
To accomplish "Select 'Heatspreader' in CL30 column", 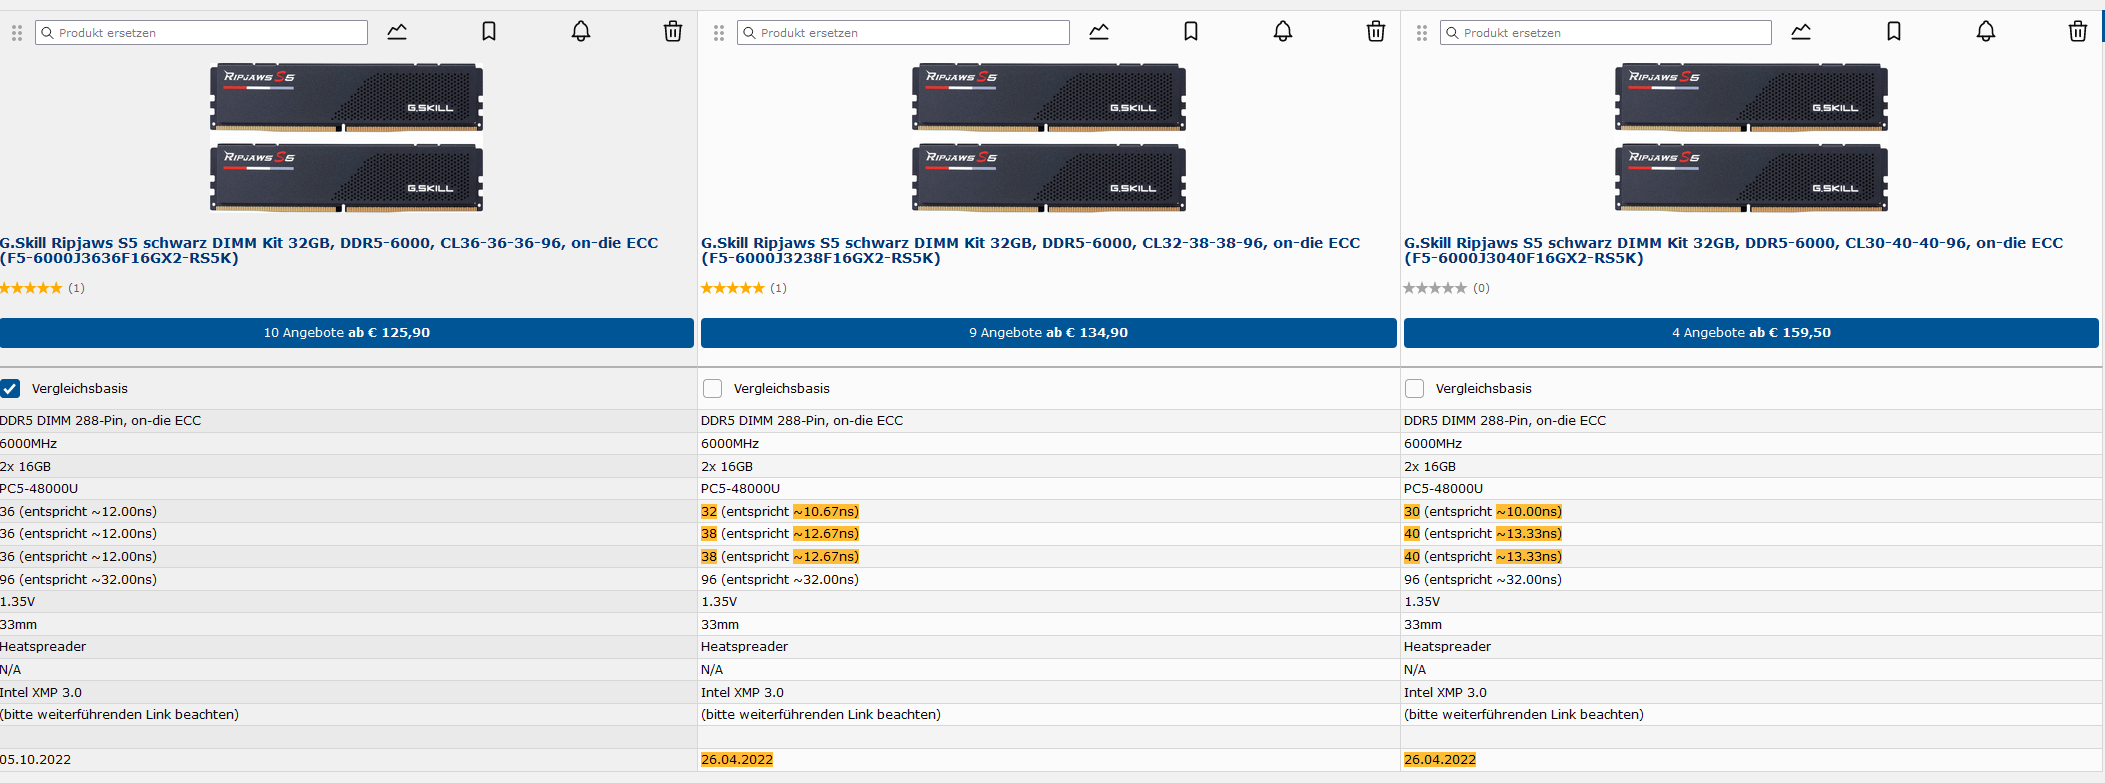I will [1447, 647].
